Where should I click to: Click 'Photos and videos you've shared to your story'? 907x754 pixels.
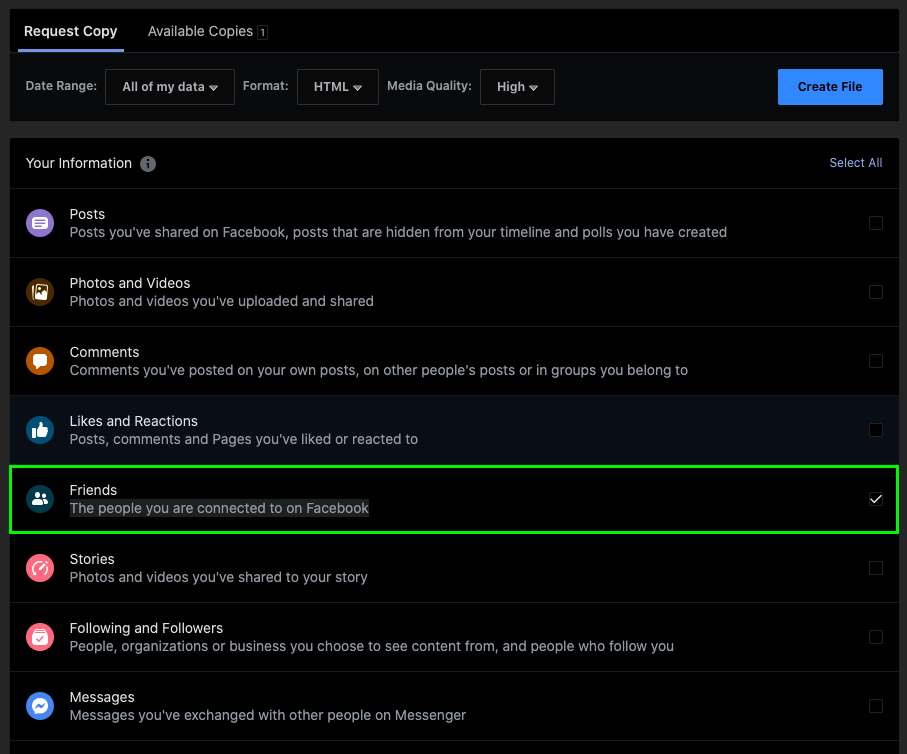[219, 577]
